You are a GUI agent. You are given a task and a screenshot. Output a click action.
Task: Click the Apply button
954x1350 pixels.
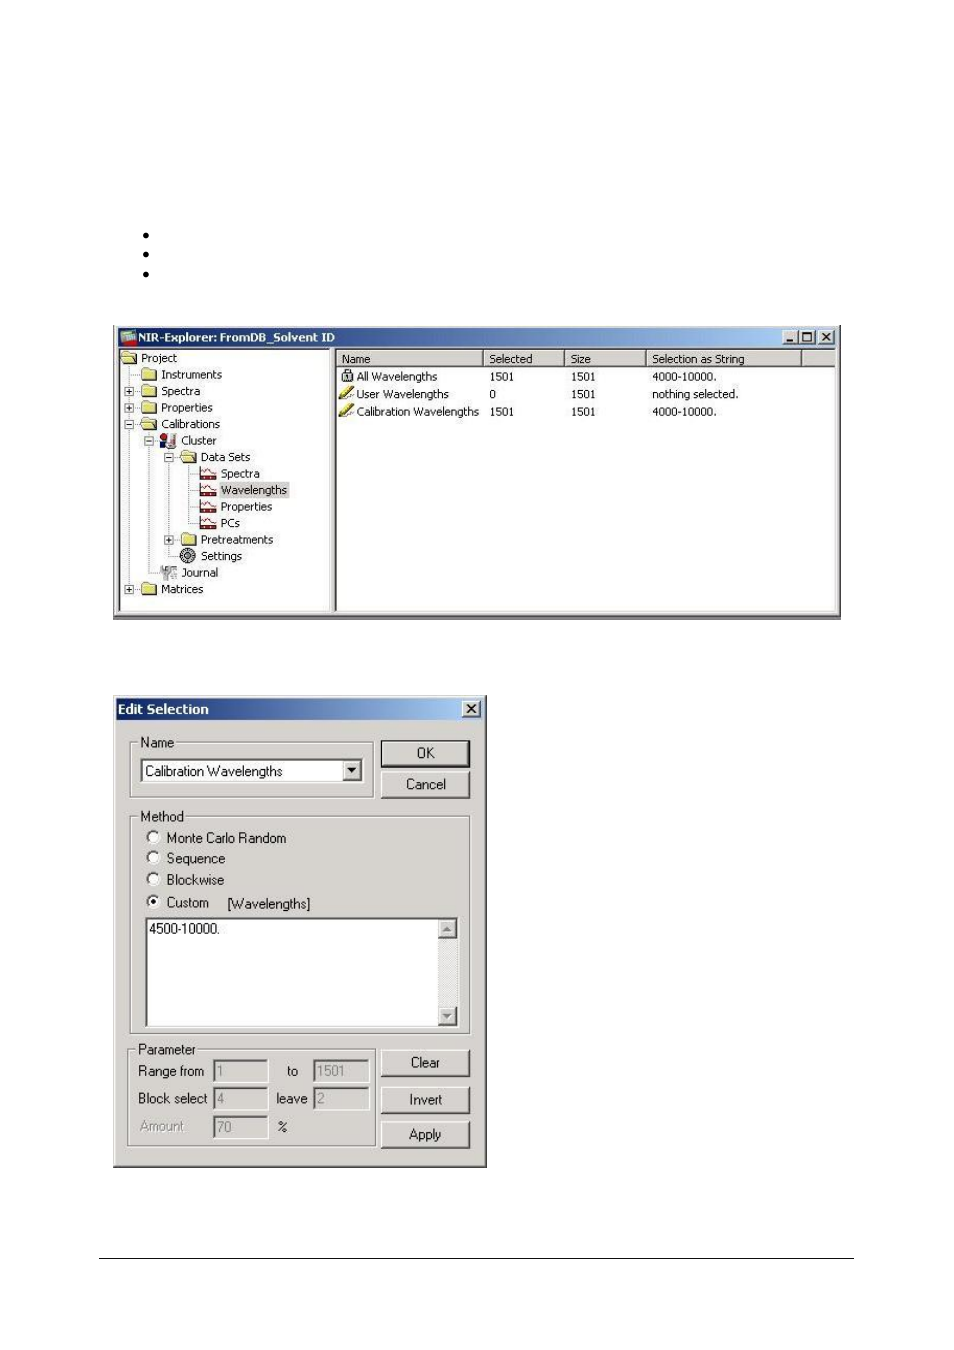click(425, 1135)
